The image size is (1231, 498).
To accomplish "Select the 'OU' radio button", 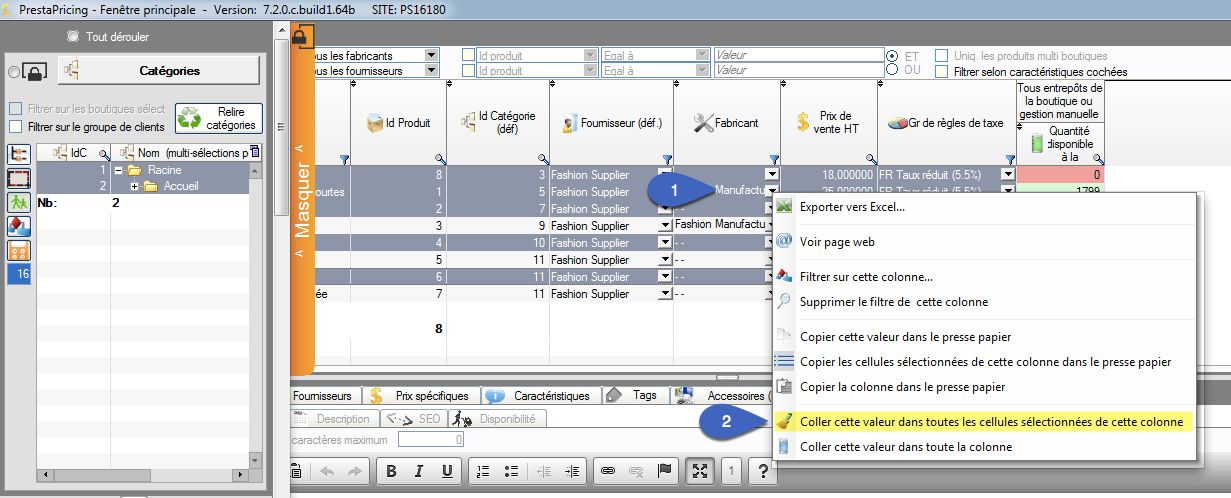I will point(892,70).
